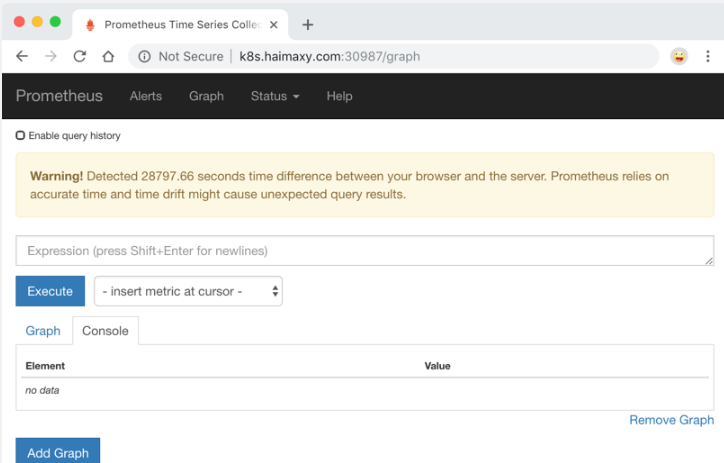Click the Prometheus brand logo text
This screenshot has height=463, width=724.
pyautogui.click(x=59, y=96)
